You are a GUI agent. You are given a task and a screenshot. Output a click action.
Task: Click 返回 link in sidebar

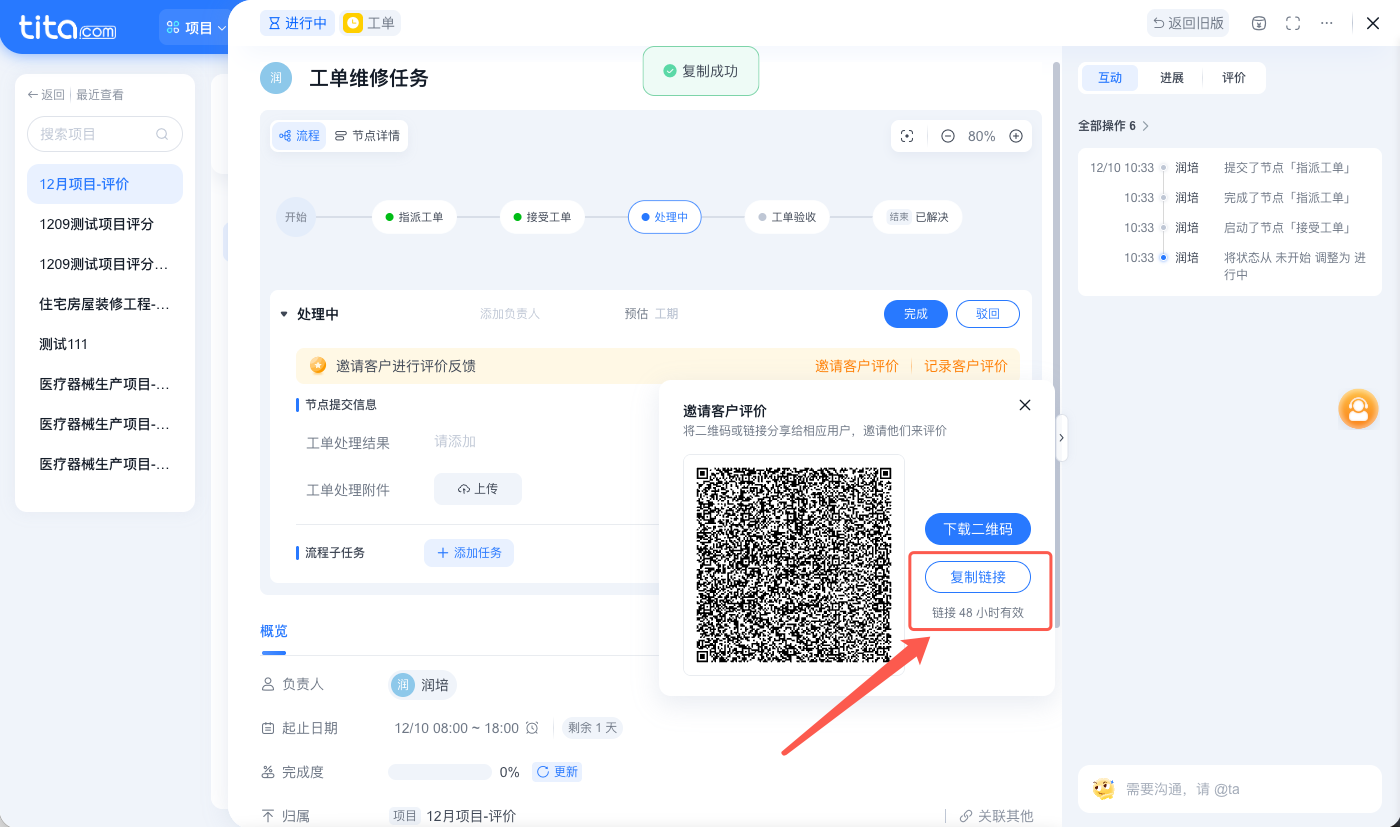click(x=46, y=95)
